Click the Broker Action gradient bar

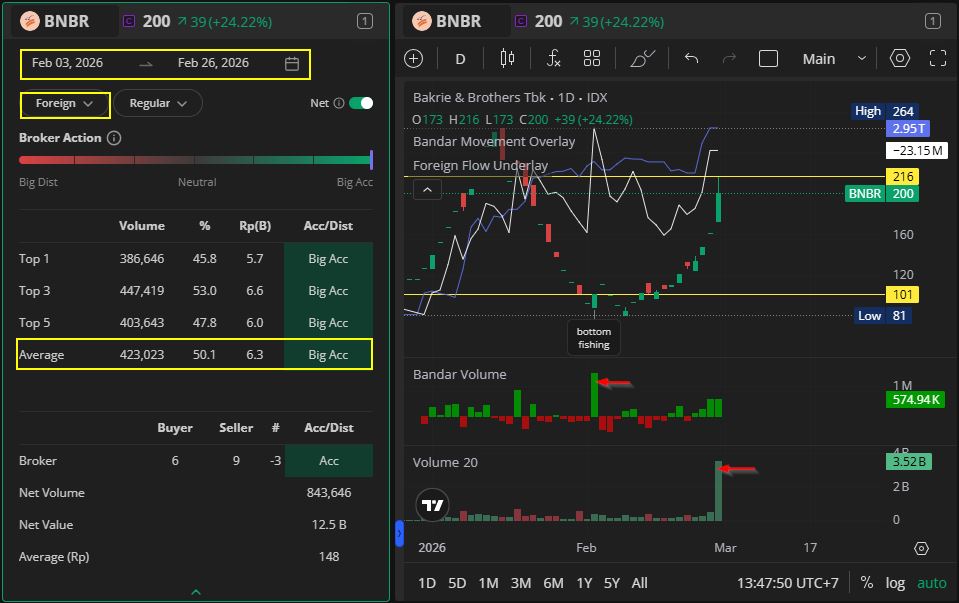tap(195, 160)
